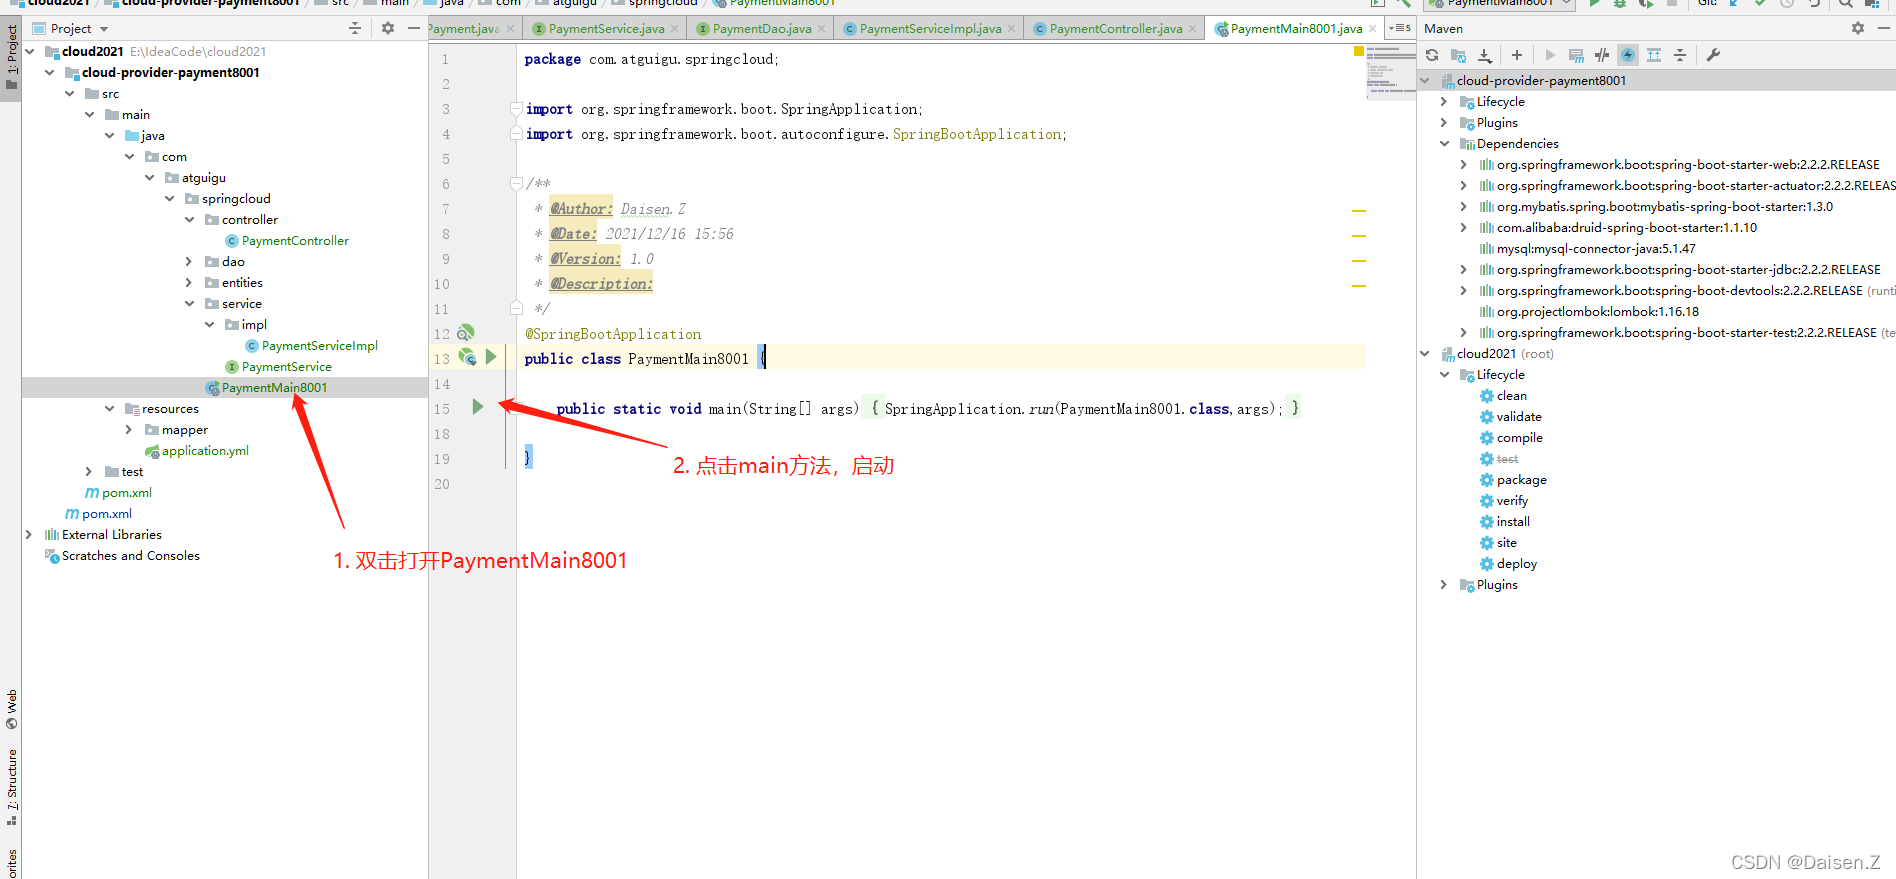Collapse all nodes in Maven panel
The width and height of the screenshot is (1896, 879).
click(1680, 55)
